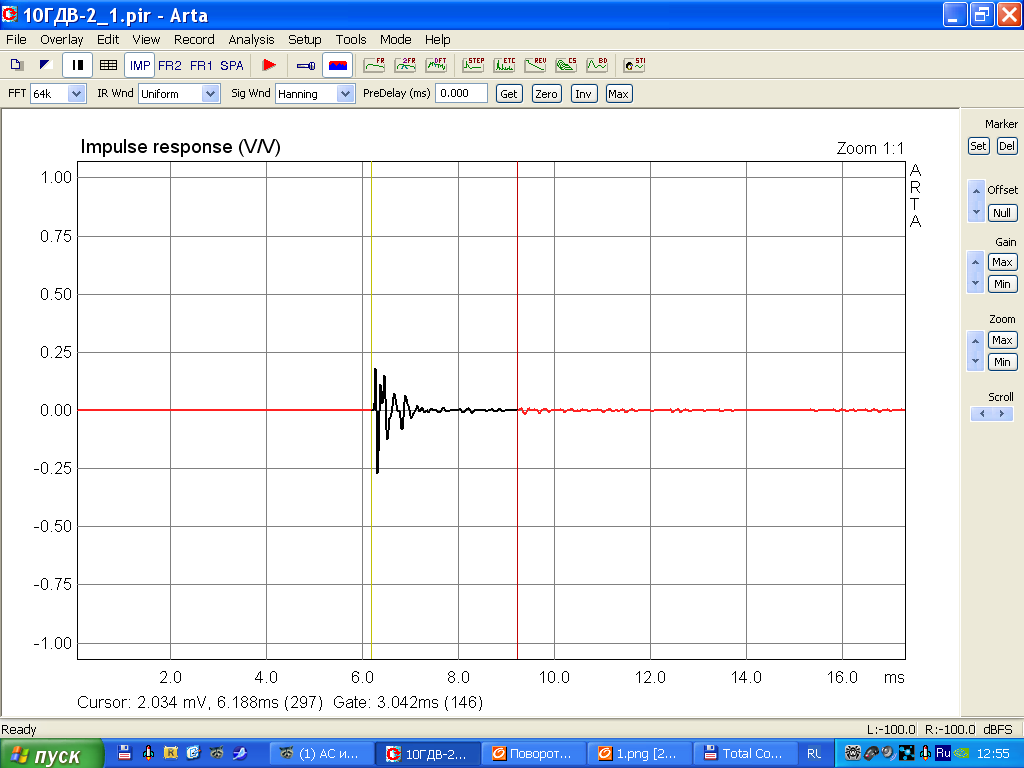Viewport: 1024px width, 768px height.
Task: Click the Gain Min button
Action: coord(1002,284)
